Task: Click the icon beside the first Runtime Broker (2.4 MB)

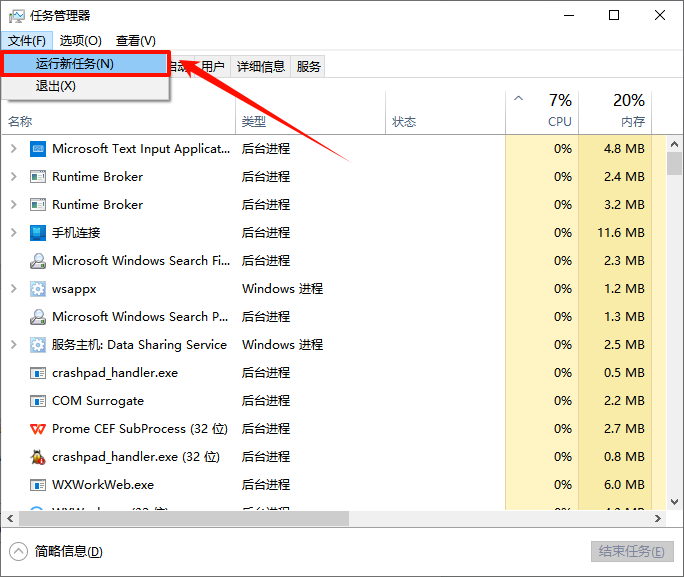Action: 38,177
